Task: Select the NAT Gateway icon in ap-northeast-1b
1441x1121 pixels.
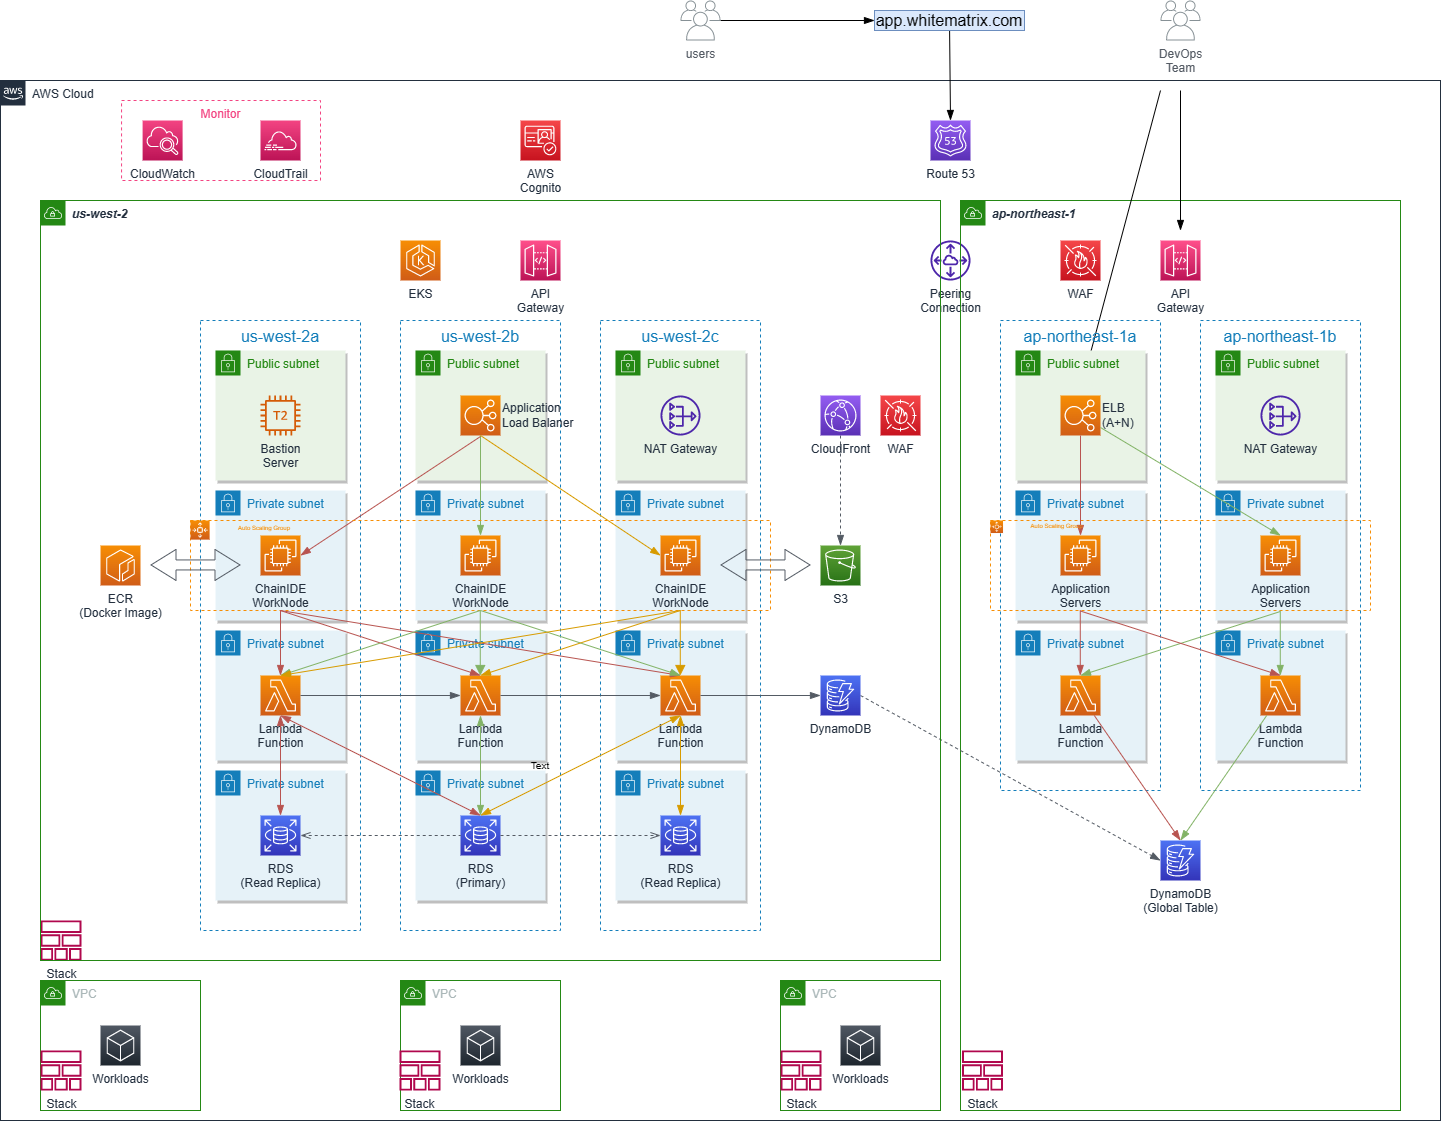Action: coord(1280,416)
